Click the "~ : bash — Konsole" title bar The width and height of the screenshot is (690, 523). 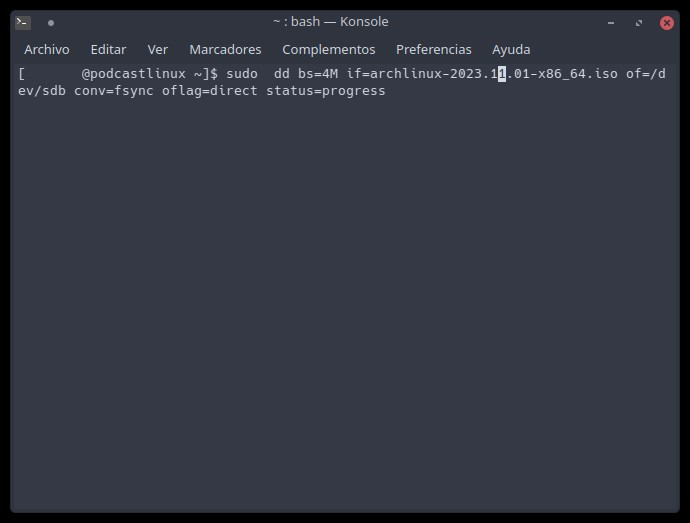tap(330, 22)
